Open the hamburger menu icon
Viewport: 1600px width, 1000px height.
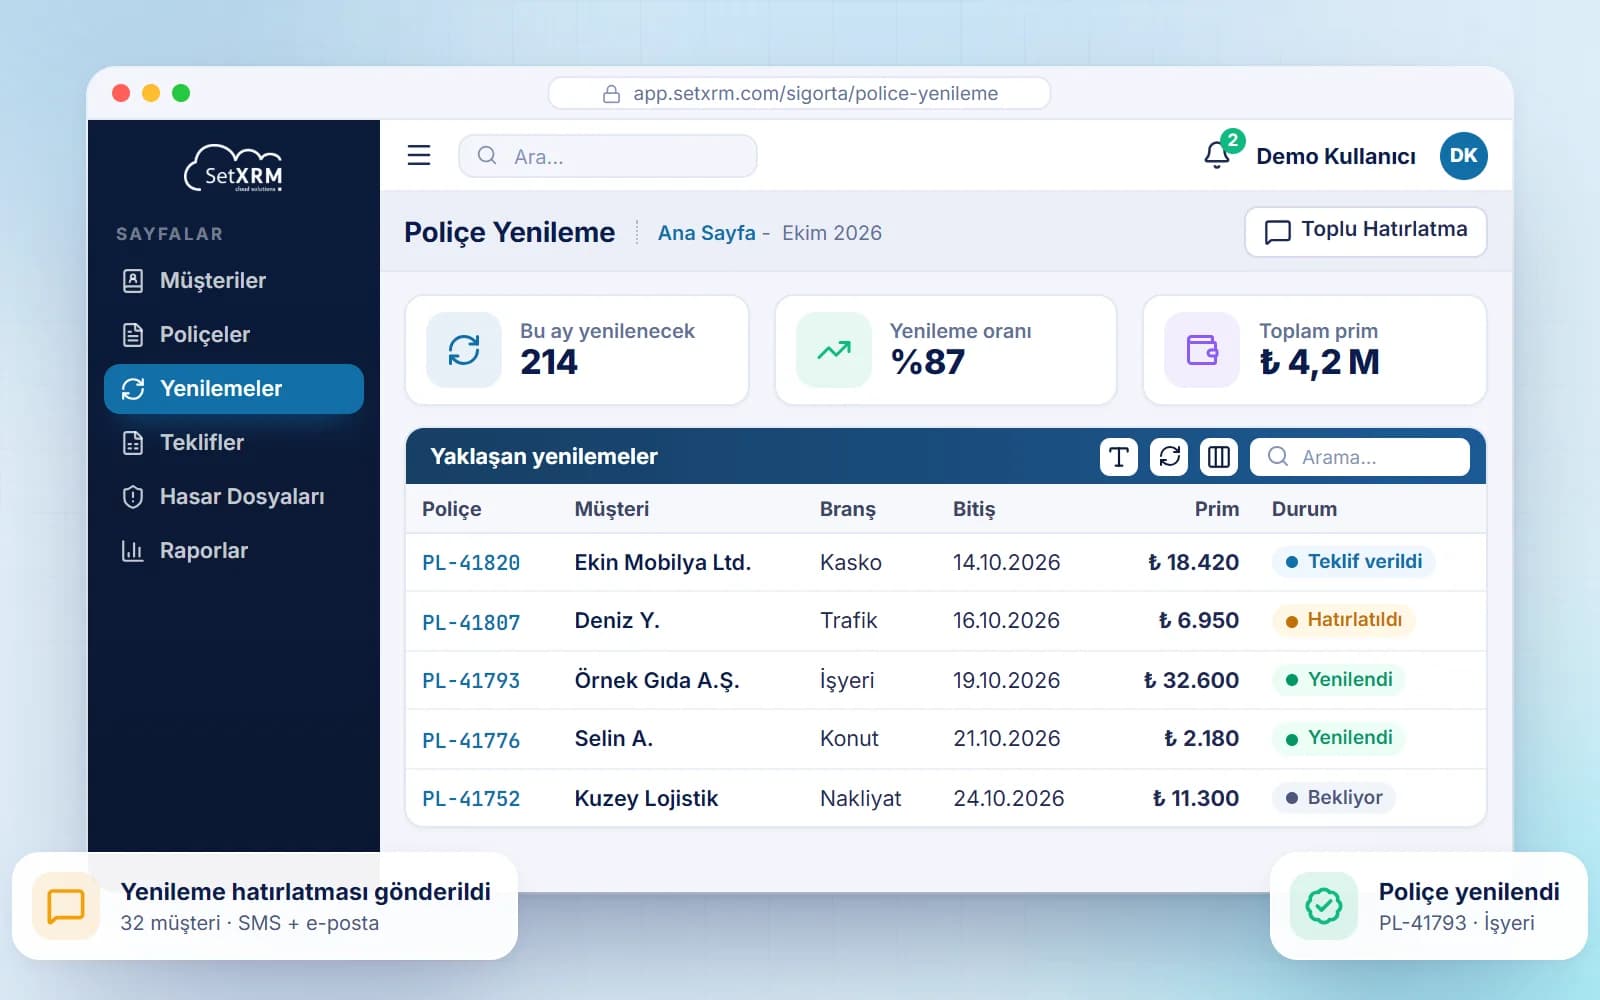pos(419,155)
